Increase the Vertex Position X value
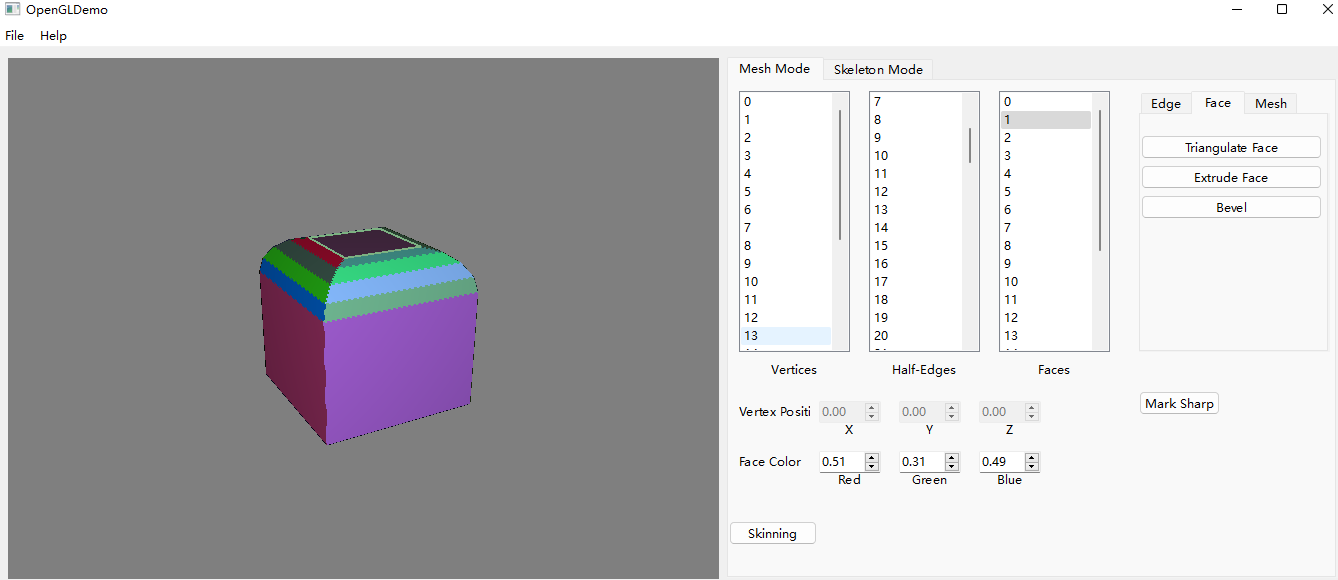Screen dimensions: 1338x580 click(x=870, y=406)
